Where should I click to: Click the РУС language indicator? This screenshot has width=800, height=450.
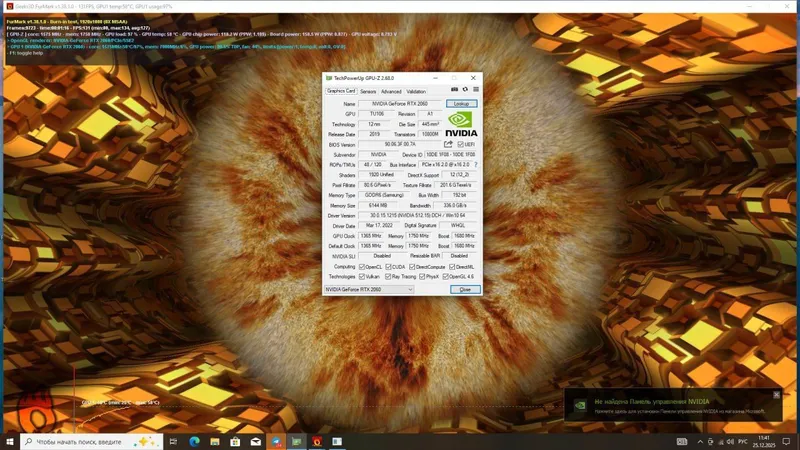coord(742,442)
